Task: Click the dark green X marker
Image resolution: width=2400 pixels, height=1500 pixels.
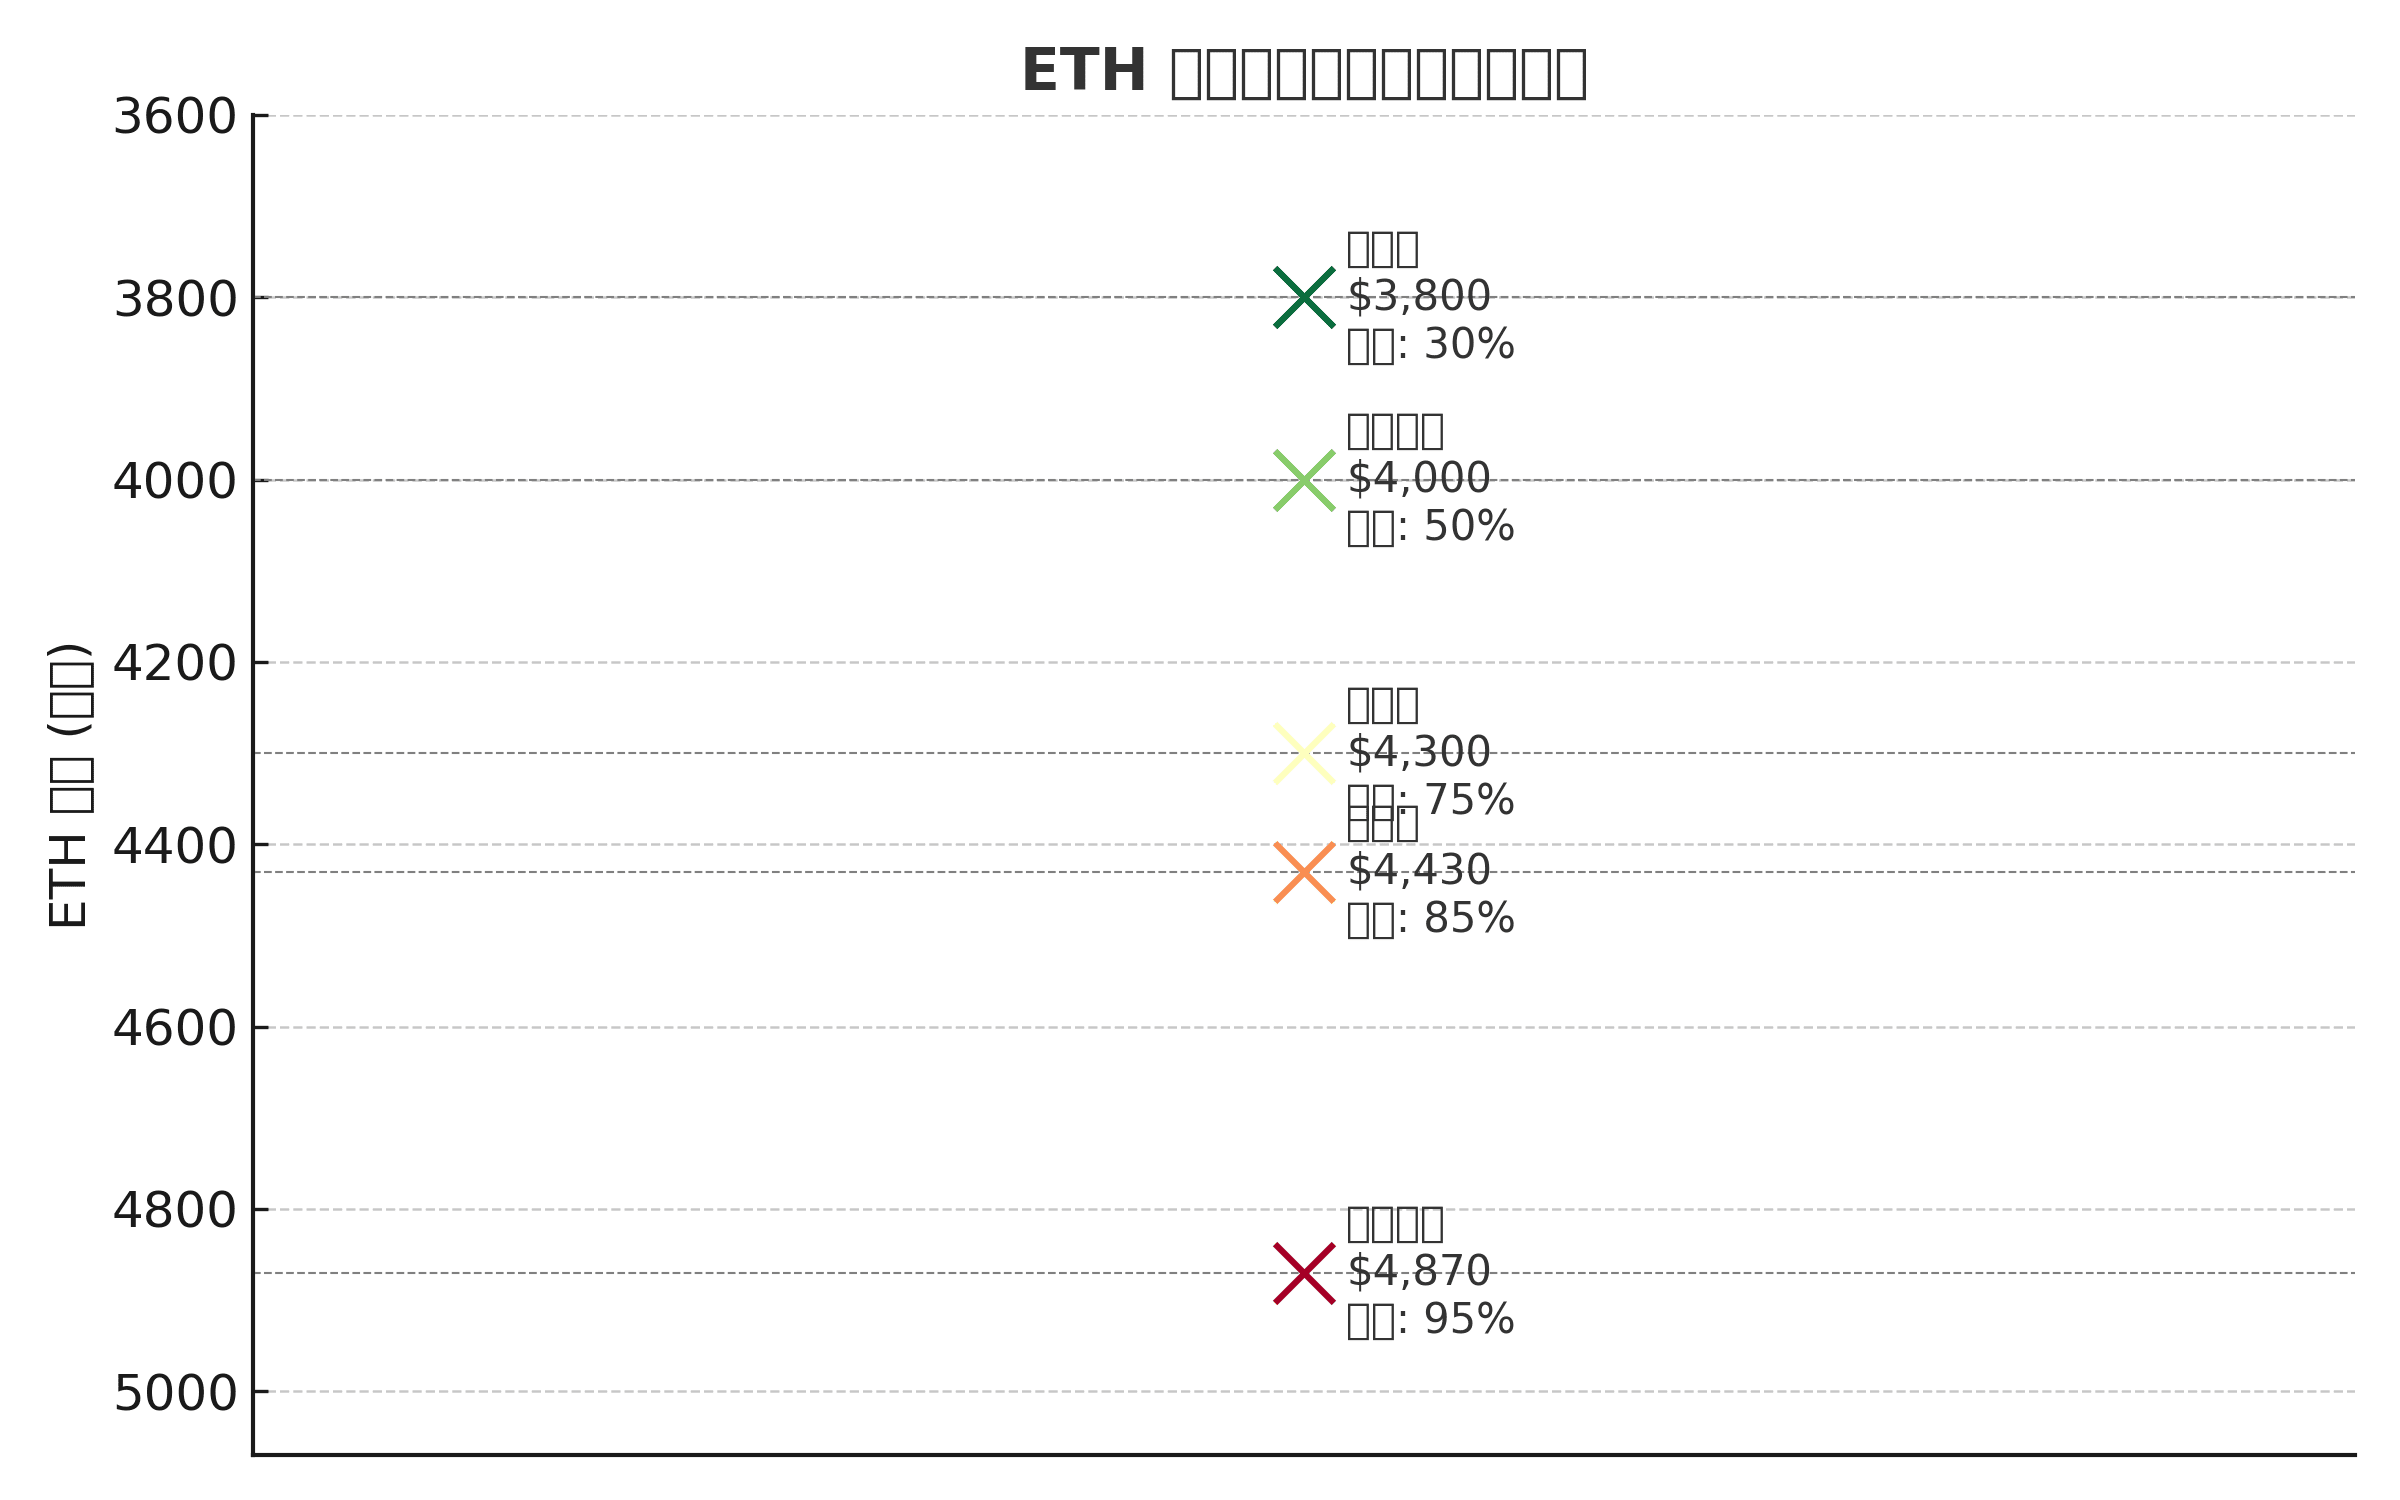Action: click(x=1304, y=297)
